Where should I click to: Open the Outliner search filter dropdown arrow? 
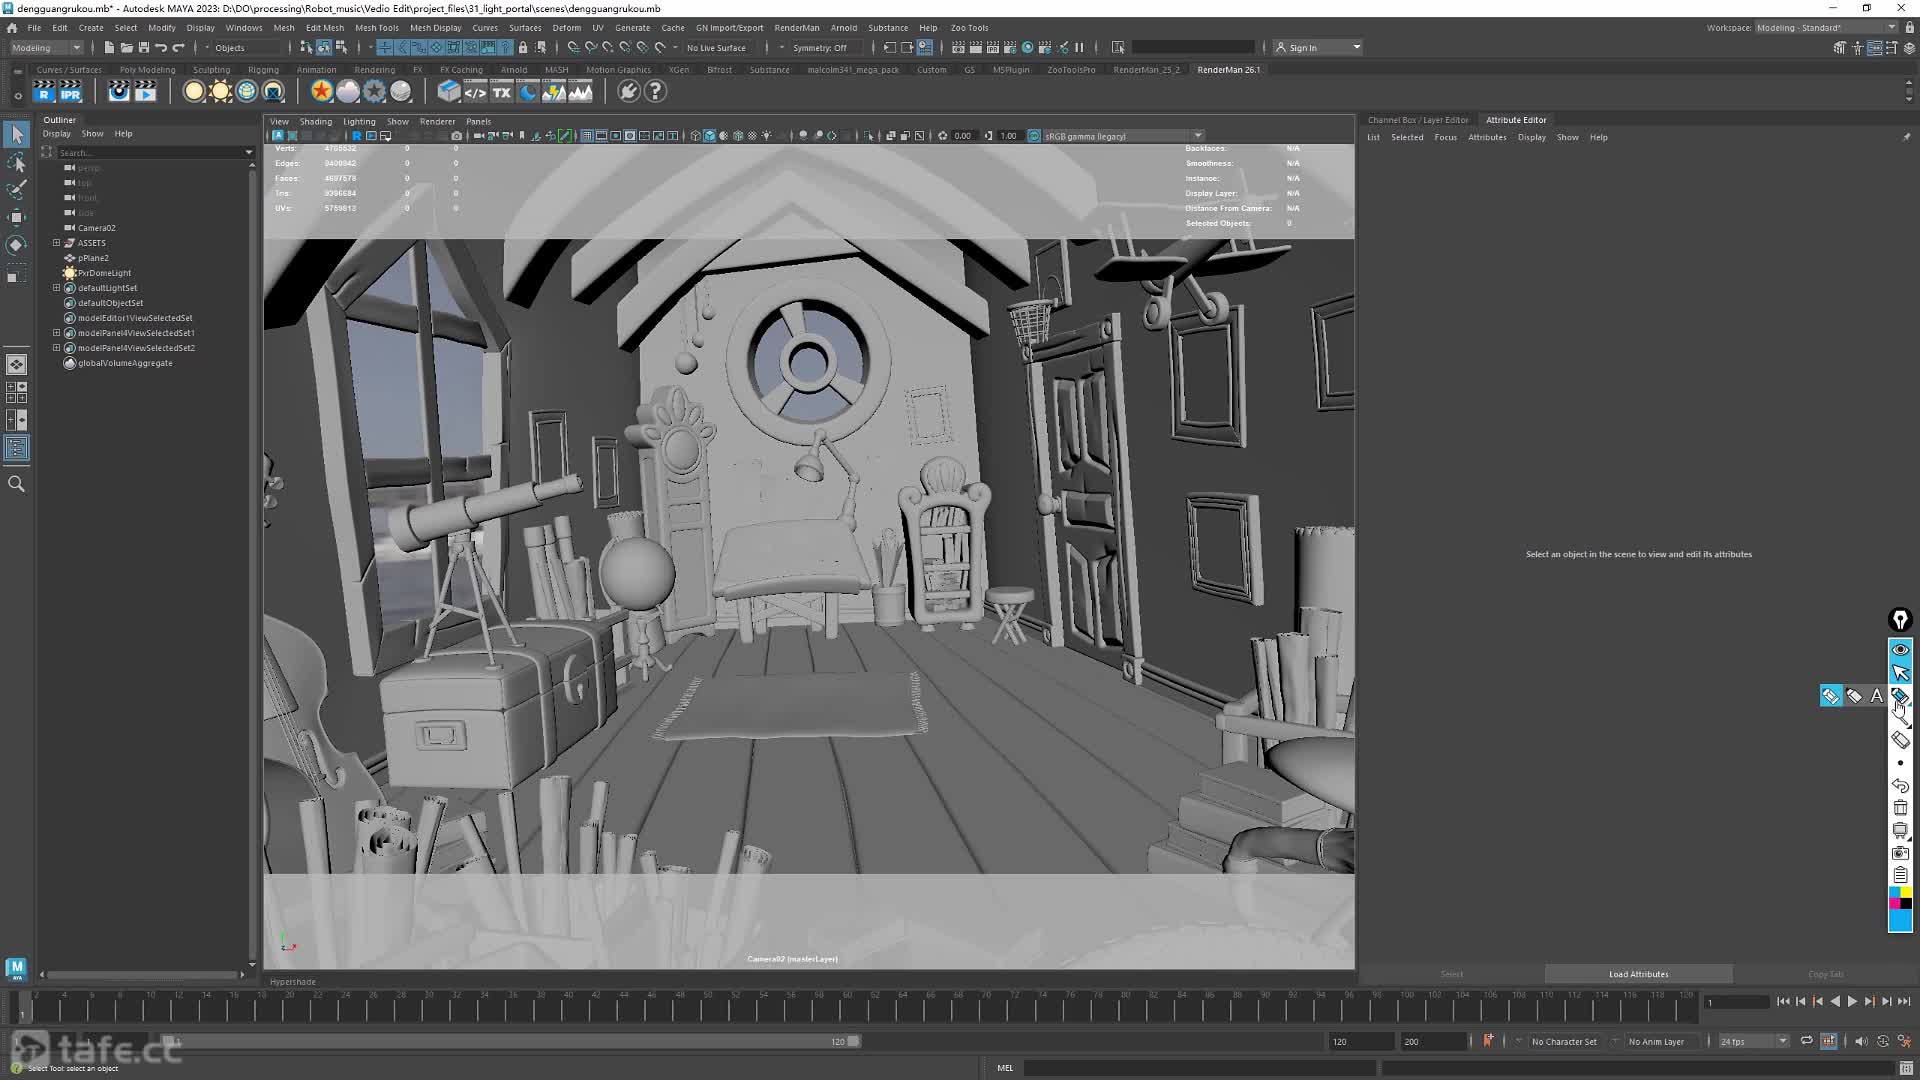pos(249,152)
